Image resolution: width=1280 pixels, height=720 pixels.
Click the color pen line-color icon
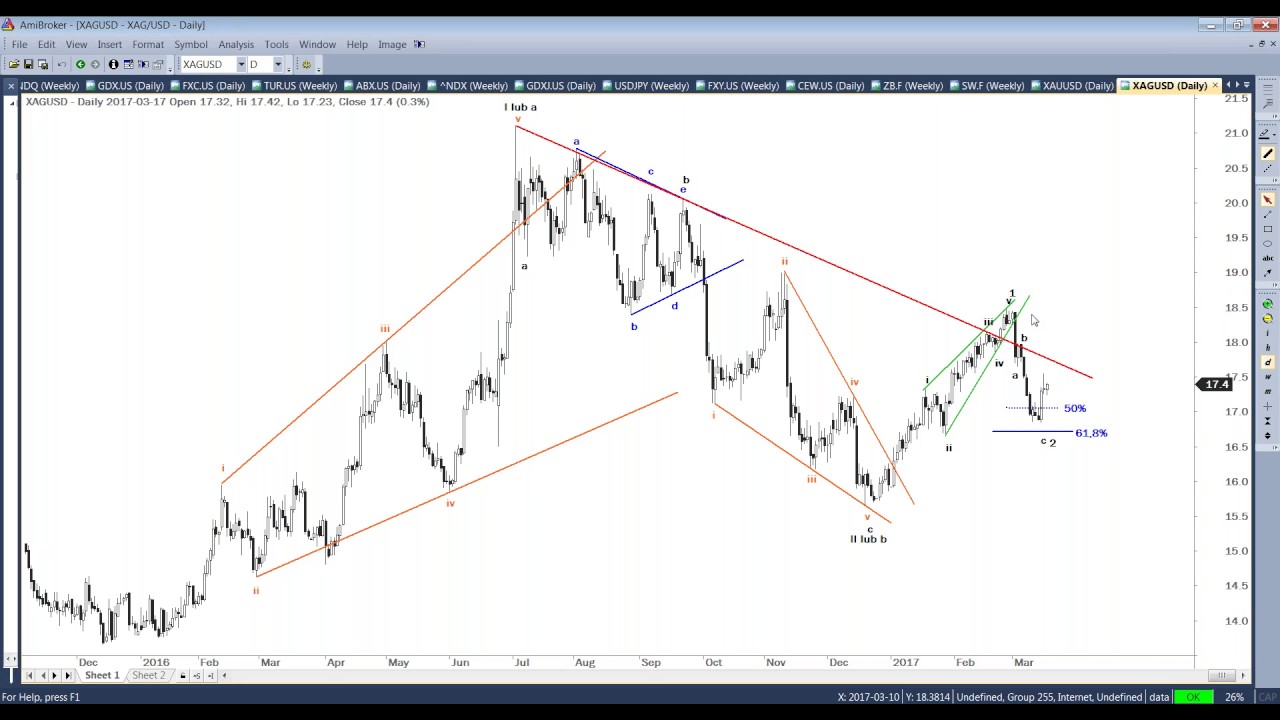[1266, 134]
